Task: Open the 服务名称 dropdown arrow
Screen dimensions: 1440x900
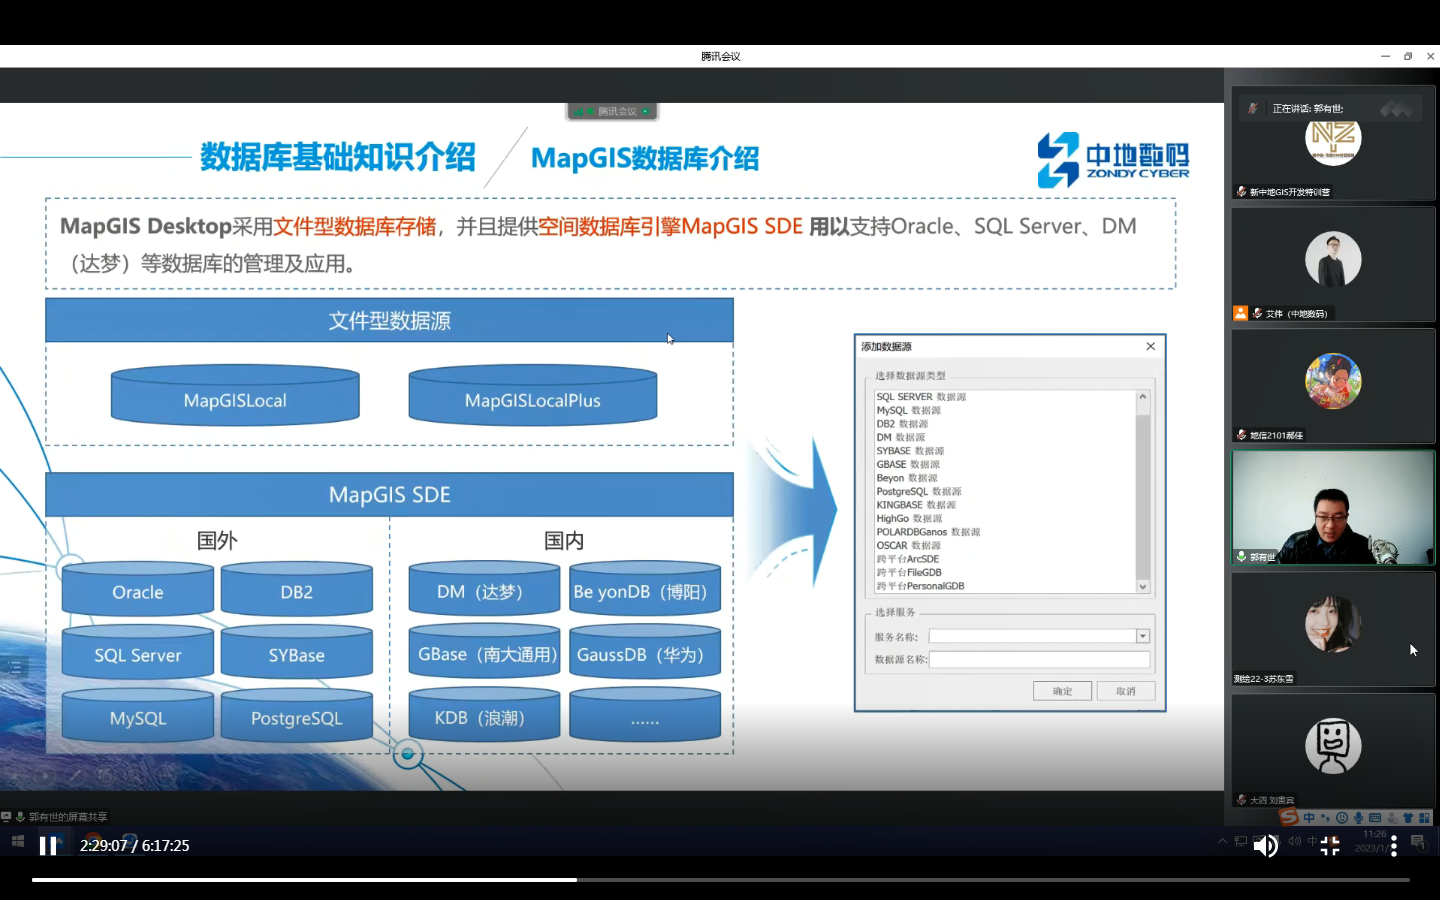Action: pos(1143,636)
